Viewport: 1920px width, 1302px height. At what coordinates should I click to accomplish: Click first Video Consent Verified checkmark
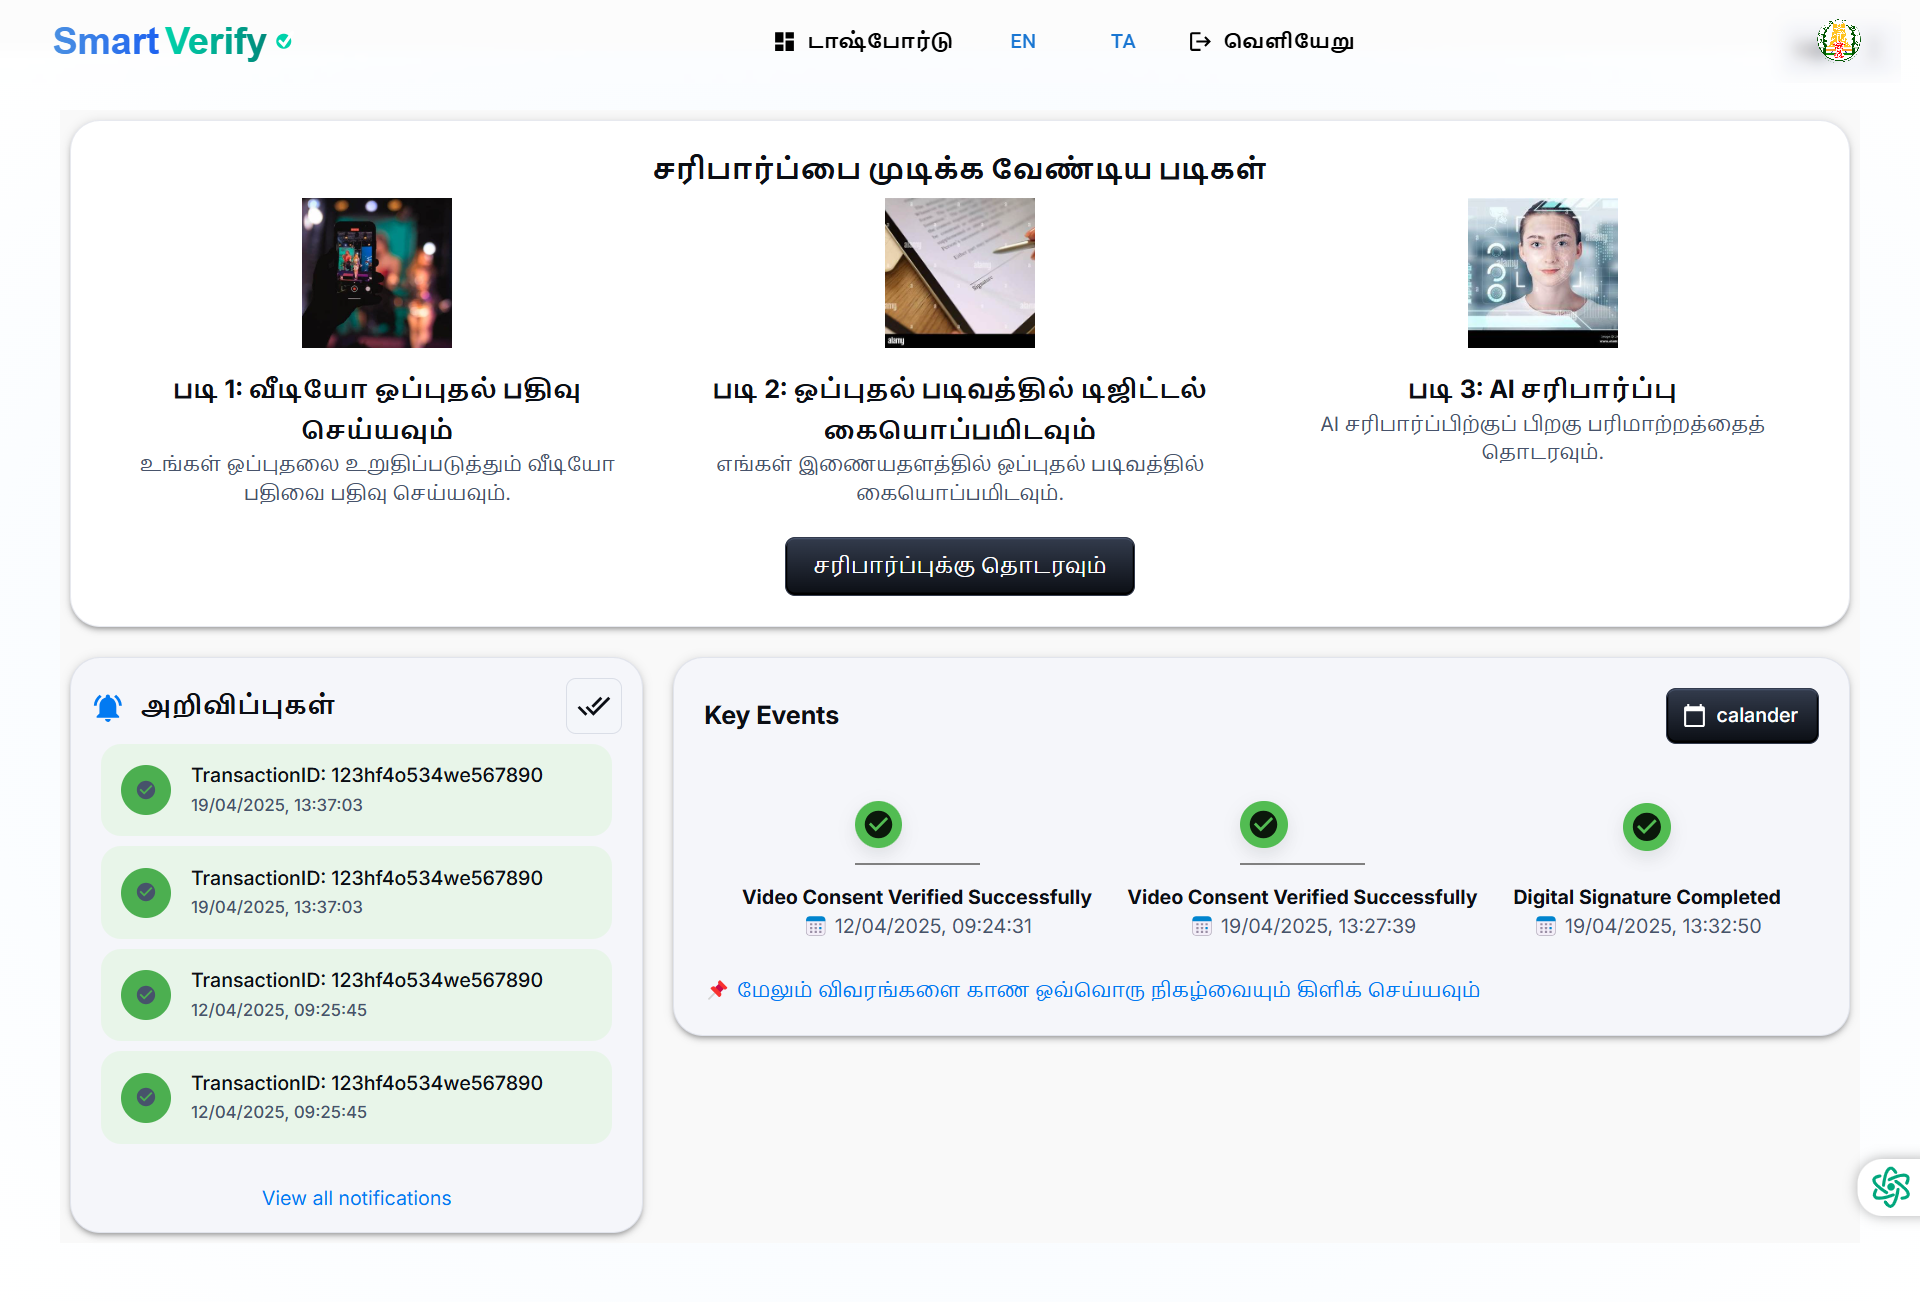pos(878,824)
